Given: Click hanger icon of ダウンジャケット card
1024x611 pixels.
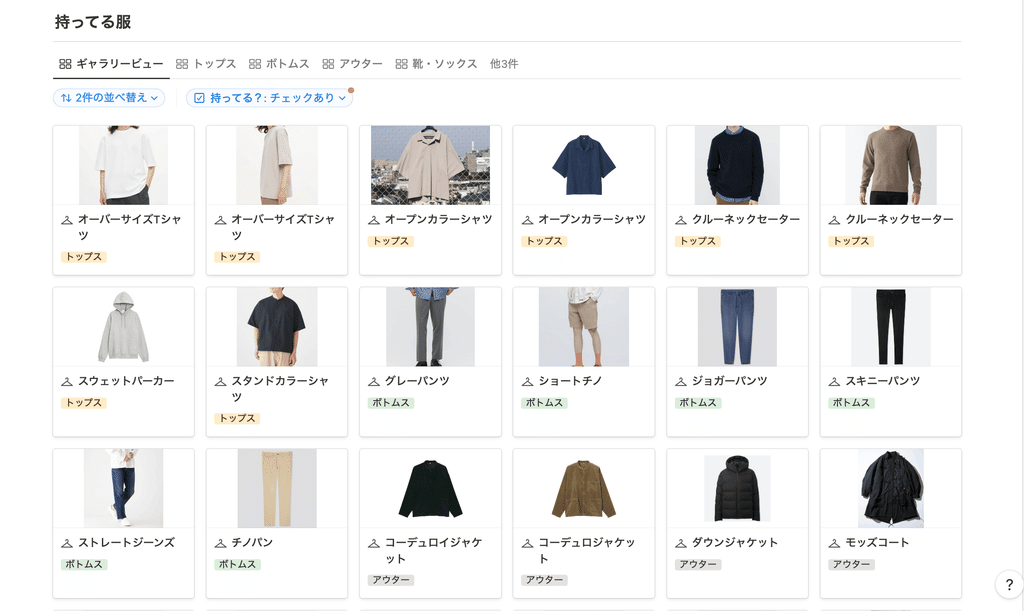Looking at the screenshot, I should (680, 543).
